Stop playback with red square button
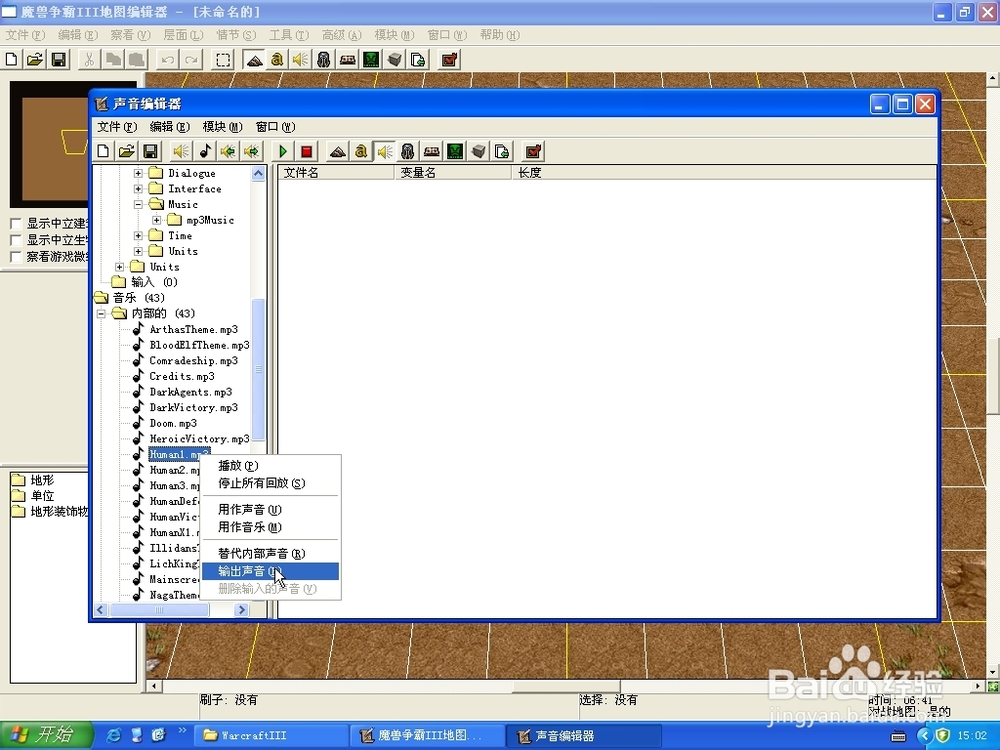 pos(306,151)
